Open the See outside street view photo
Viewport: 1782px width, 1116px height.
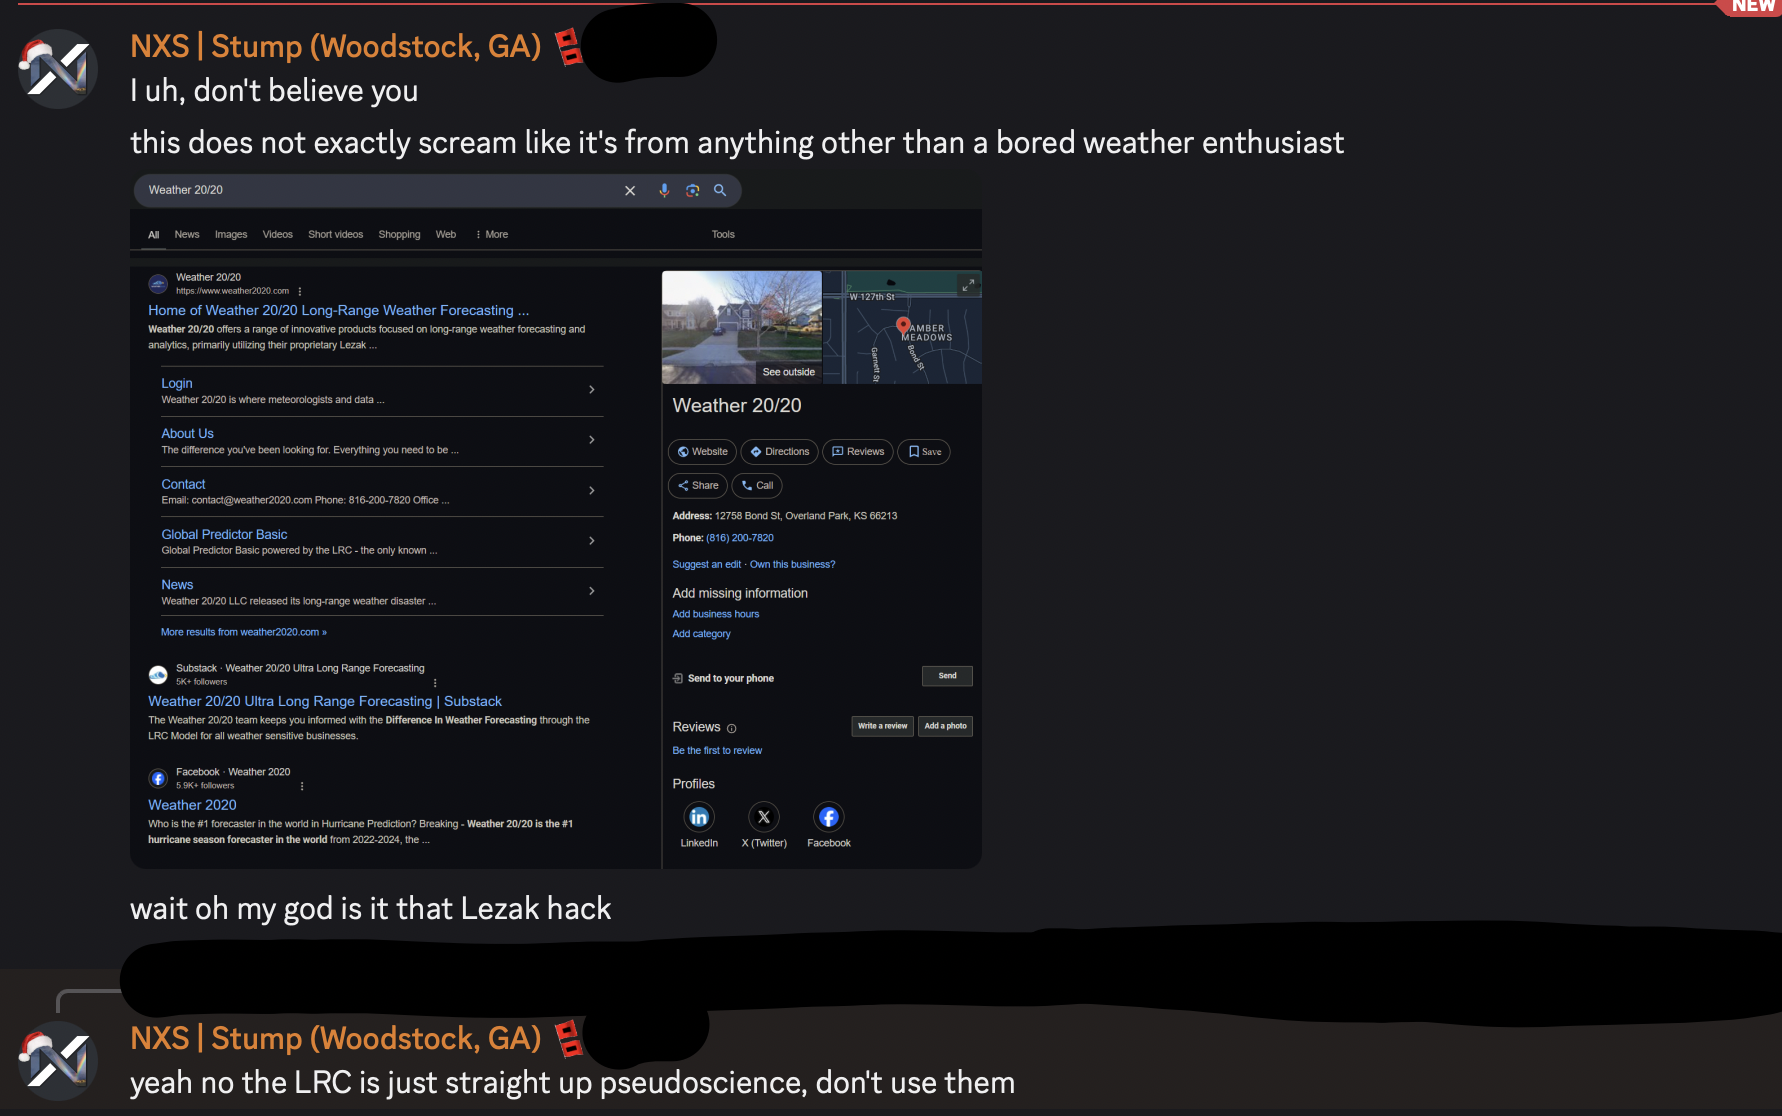[x=742, y=327]
